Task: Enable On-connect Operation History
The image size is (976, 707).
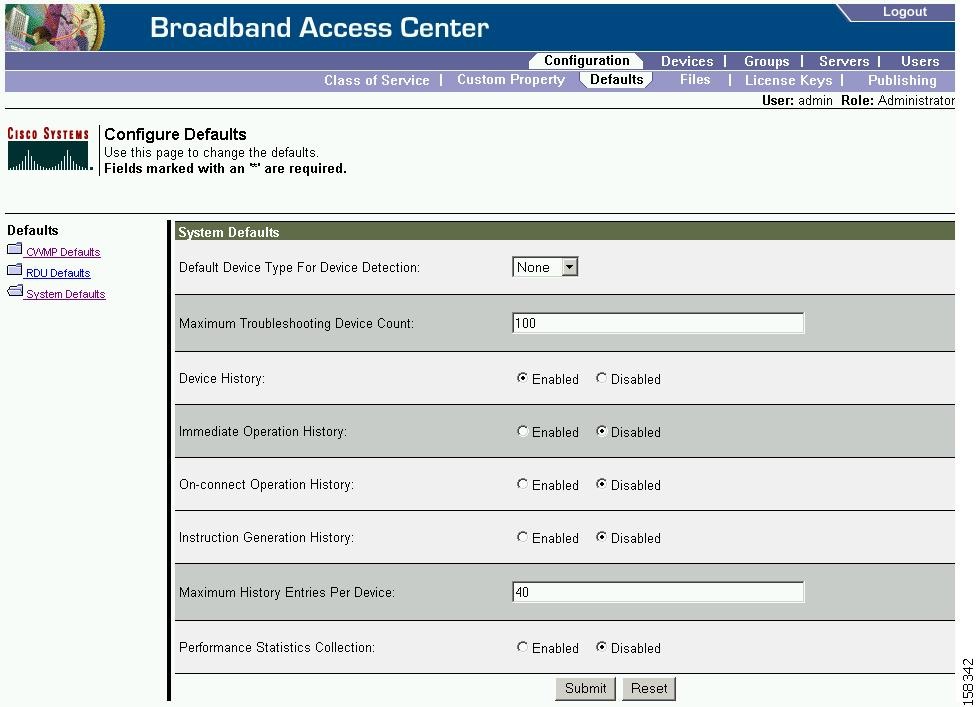Action: pyautogui.click(x=522, y=484)
